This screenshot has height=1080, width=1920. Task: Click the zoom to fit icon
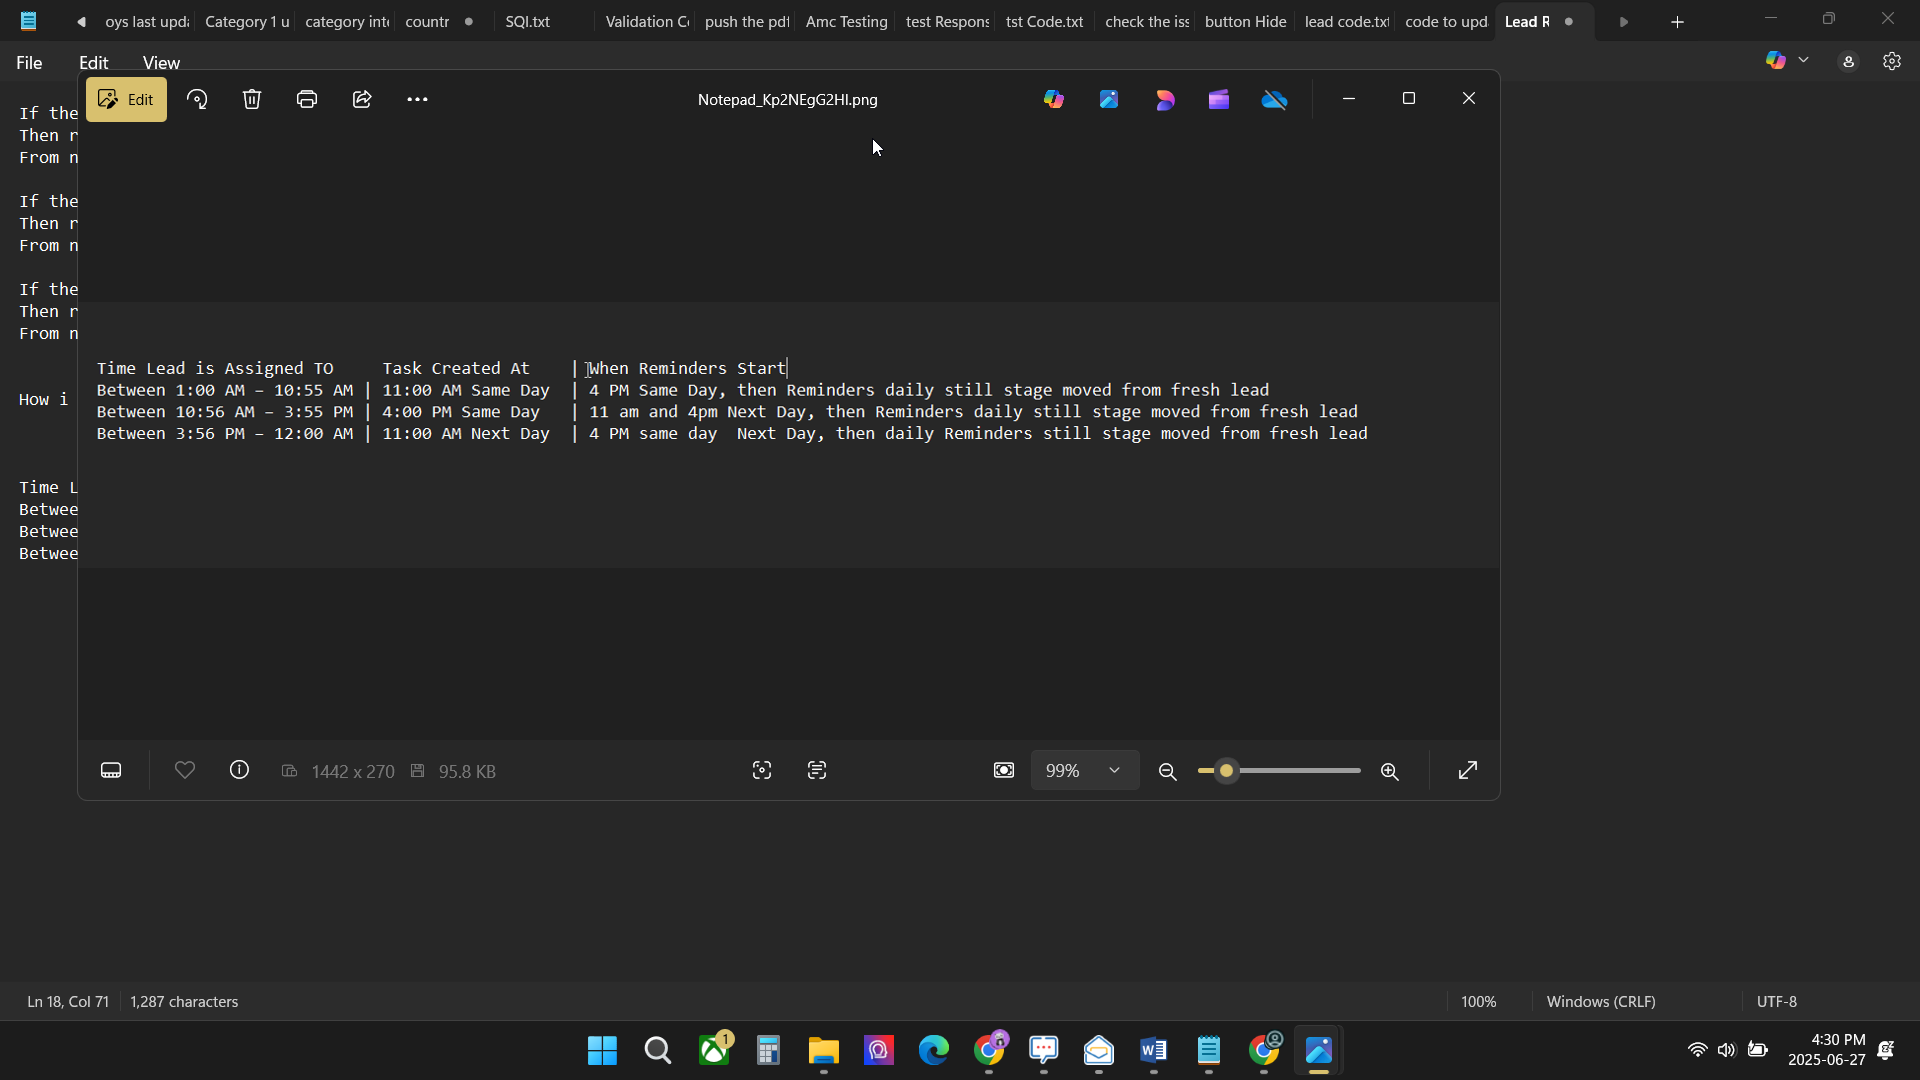1004,771
